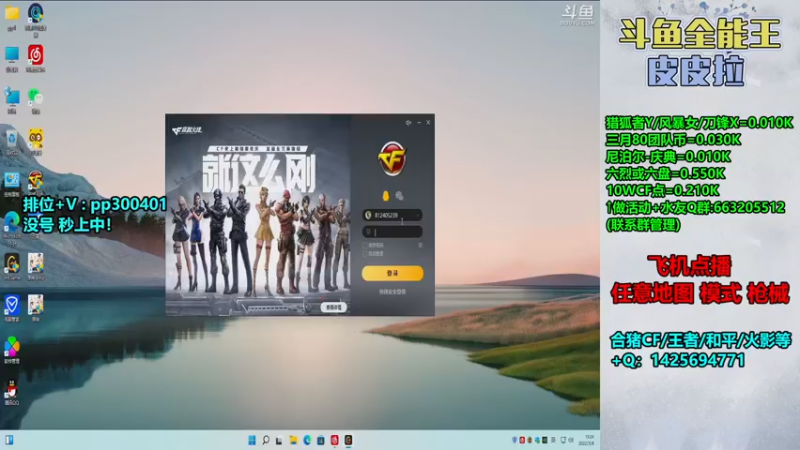Select the WeChat login method icon
Screen dimensions: 800x450
[x=399, y=196]
